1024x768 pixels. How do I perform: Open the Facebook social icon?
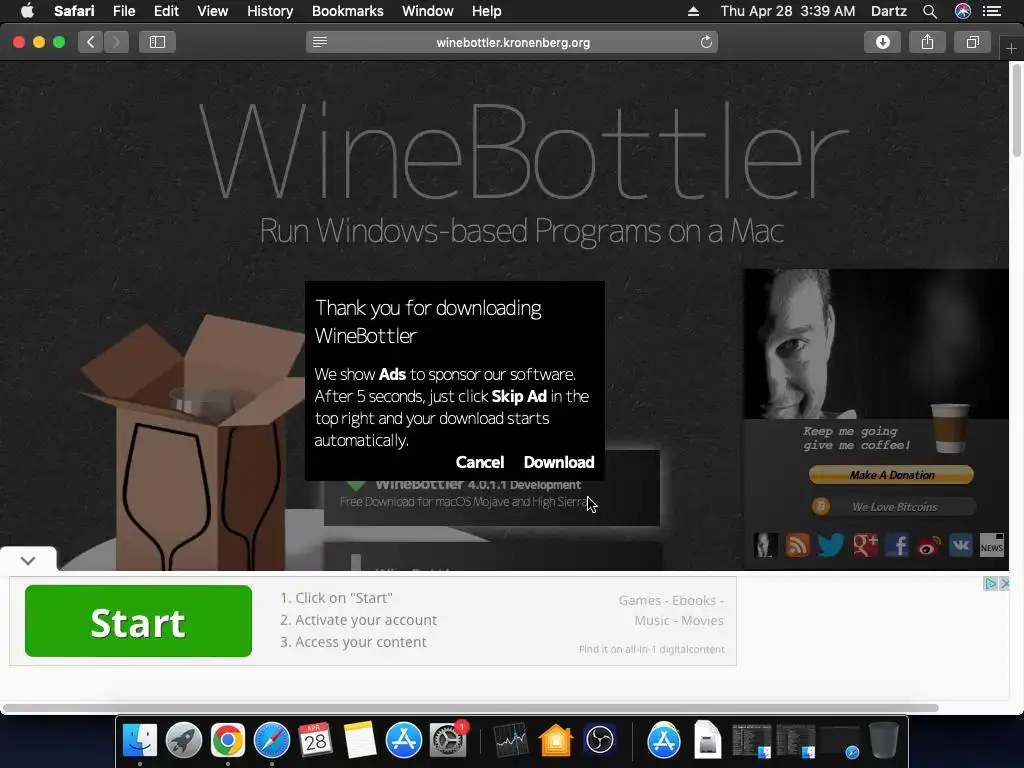click(x=897, y=545)
